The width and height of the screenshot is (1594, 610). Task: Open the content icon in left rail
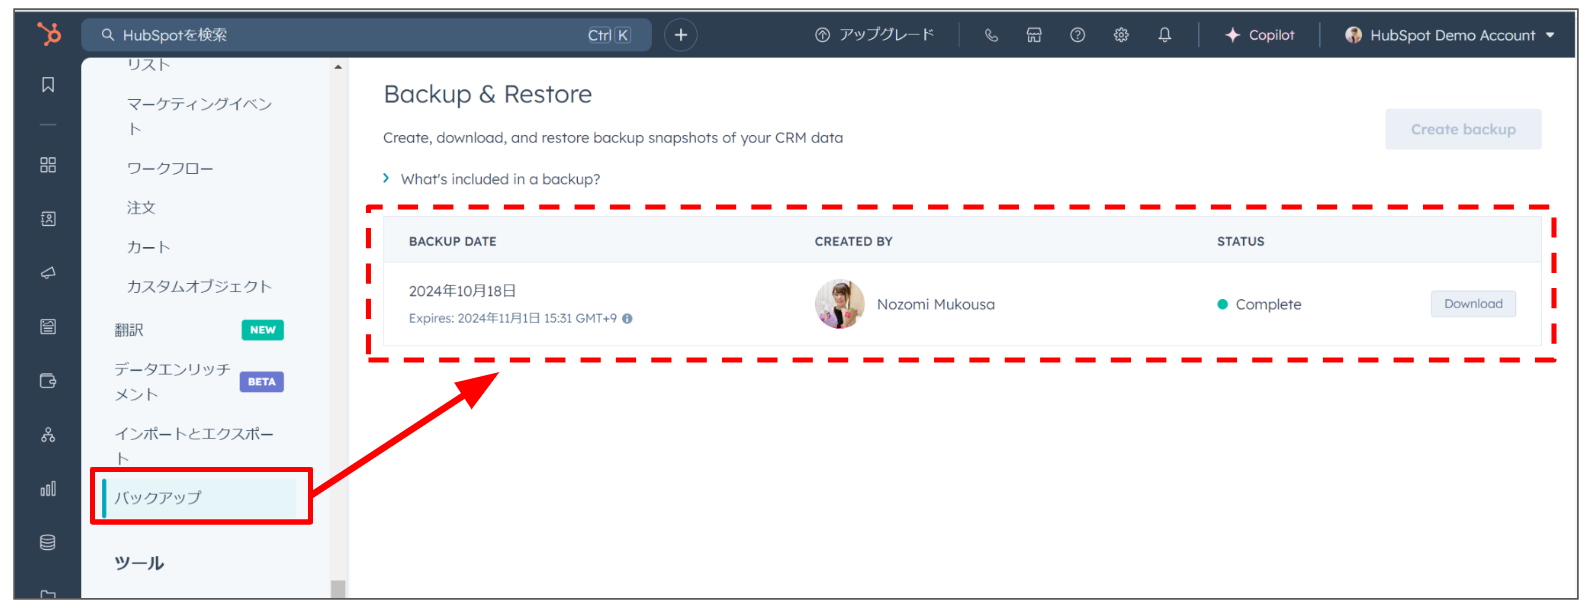click(48, 327)
